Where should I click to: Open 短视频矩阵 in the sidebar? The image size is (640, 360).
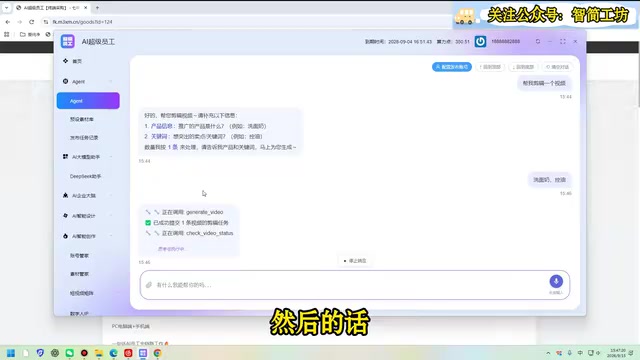pos(81,293)
